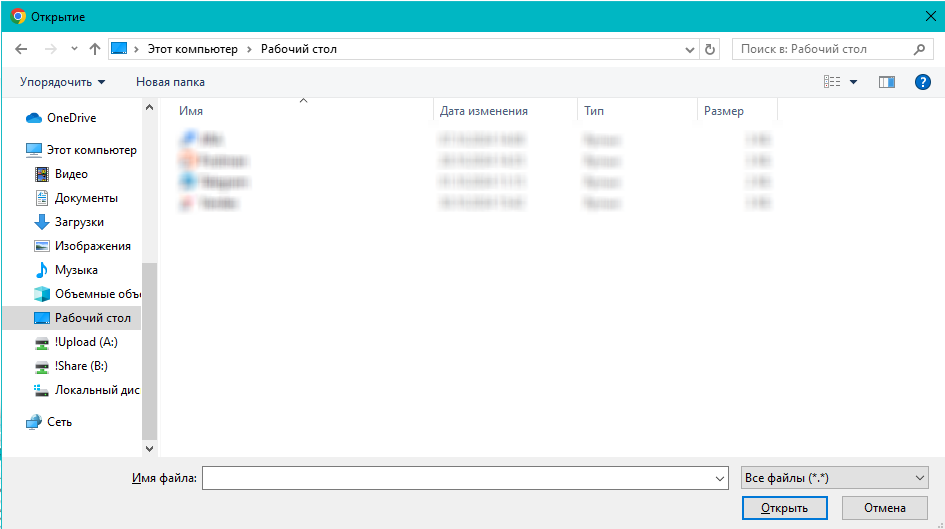Create a folder via 'Новая папка'

(x=171, y=82)
